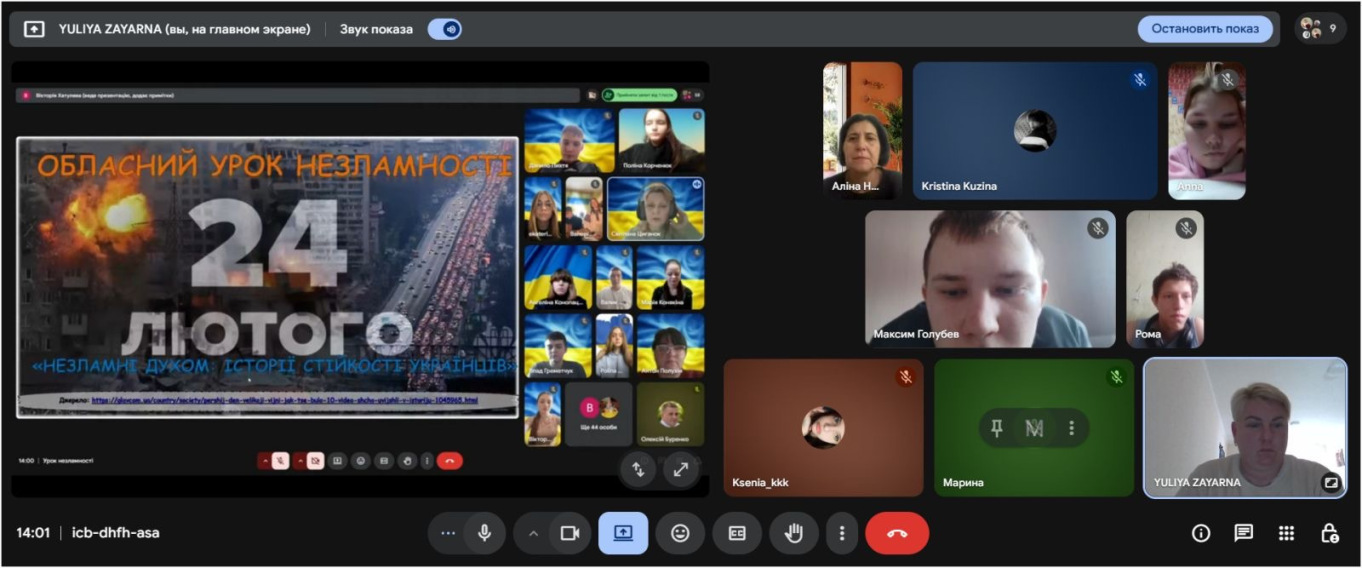1362x568 pixels.
Task: Open the three-dot menu on Марина's tile
Action: pos(1071,428)
